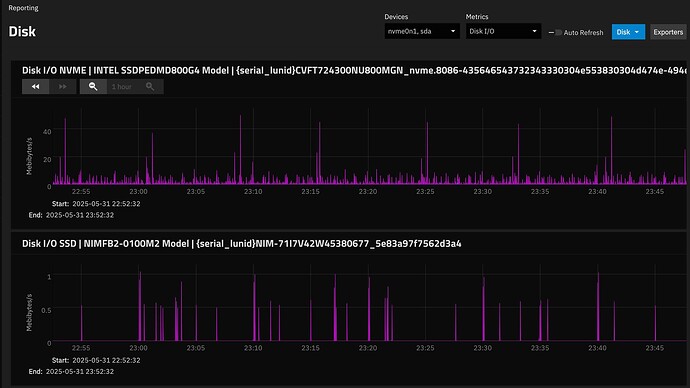
Task: Open the Exporters page
Action: pyautogui.click(x=668, y=32)
